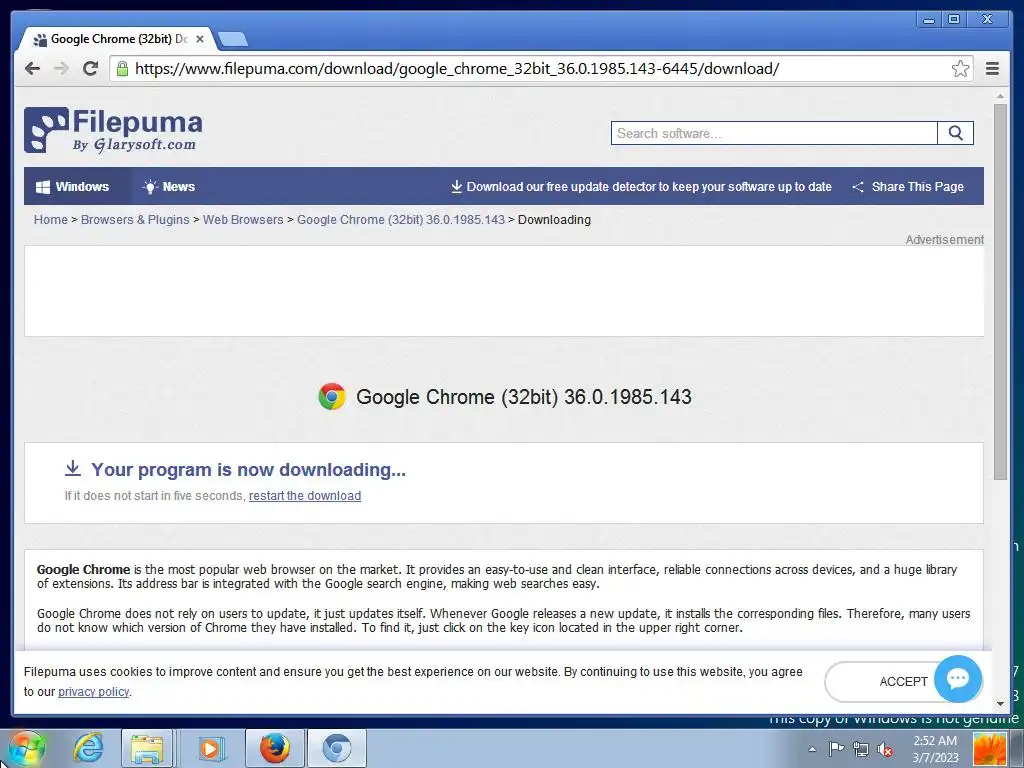Open Windows Explorer from the taskbar
The width and height of the screenshot is (1024, 768).
tap(147, 748)
